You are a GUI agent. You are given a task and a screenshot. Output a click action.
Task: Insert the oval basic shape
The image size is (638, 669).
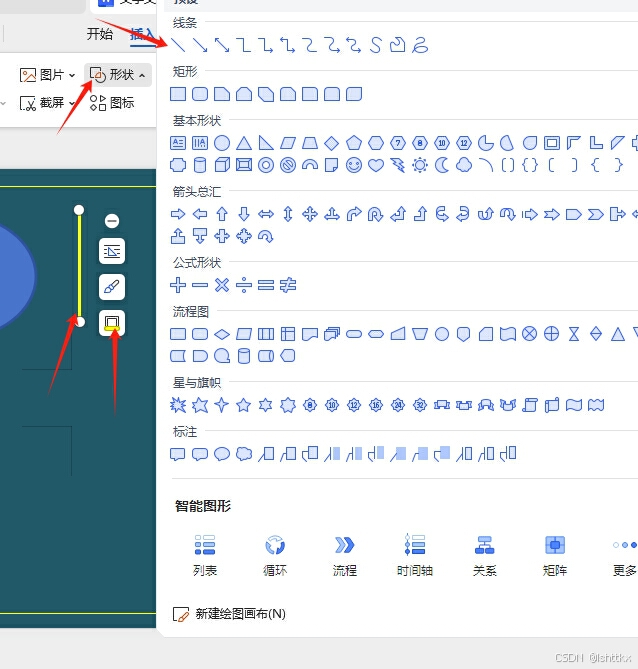(x=222, y=143)
